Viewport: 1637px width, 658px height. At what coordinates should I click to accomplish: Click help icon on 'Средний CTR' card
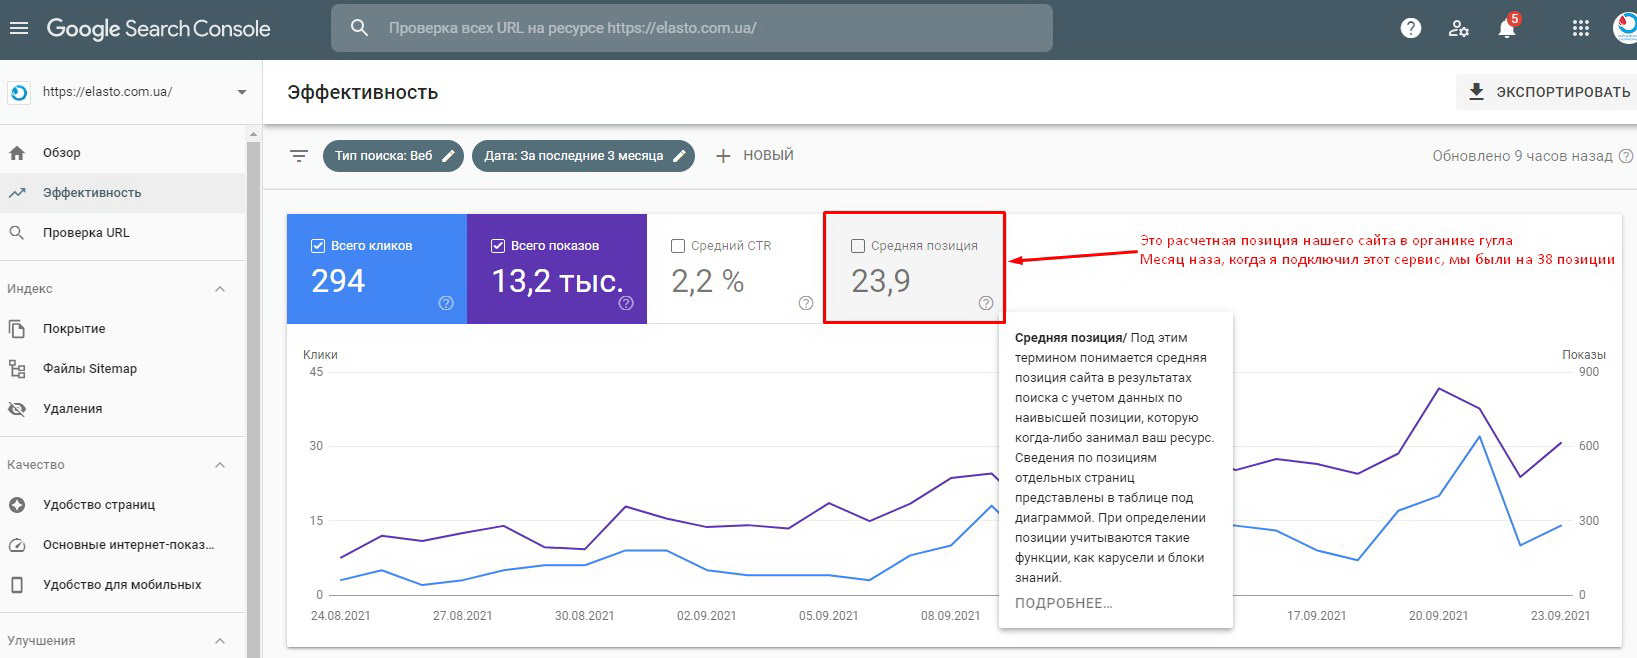click(x=806, y=303)
